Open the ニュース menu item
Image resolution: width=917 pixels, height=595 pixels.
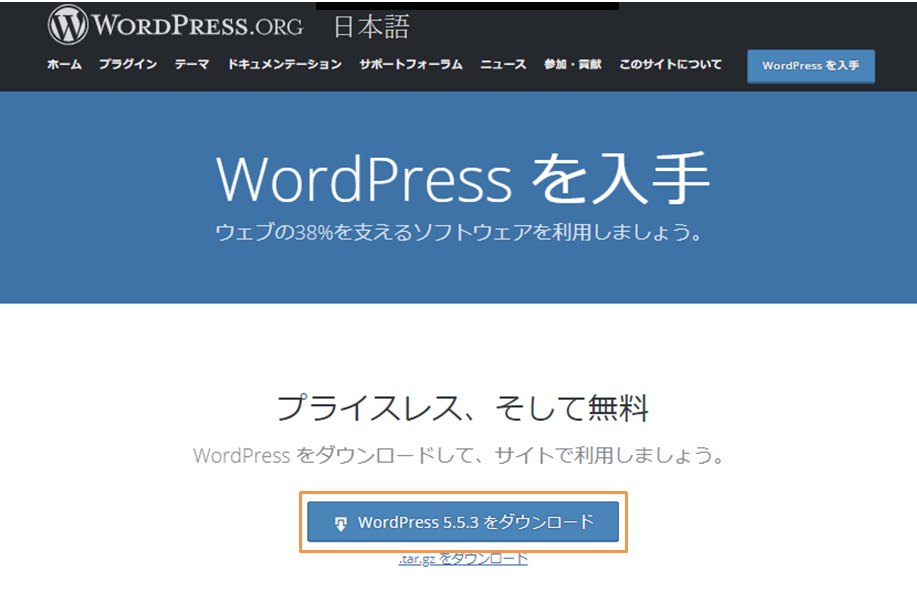504,64
